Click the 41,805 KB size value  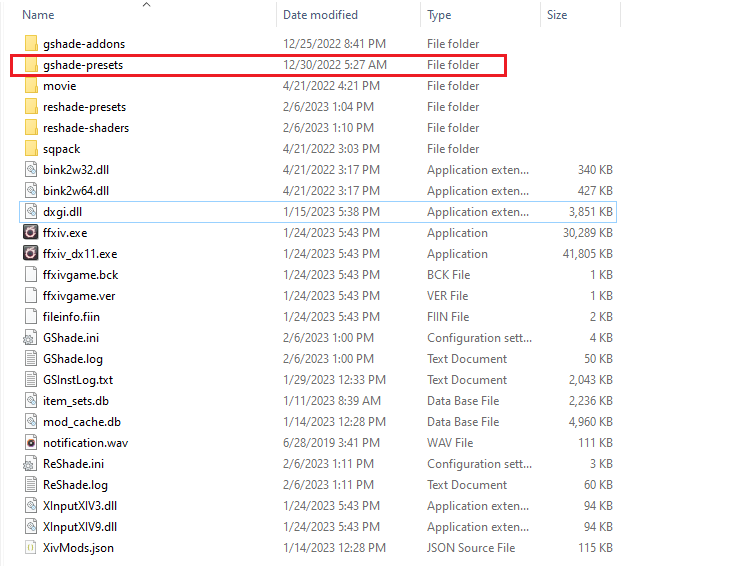click(588, 254)
